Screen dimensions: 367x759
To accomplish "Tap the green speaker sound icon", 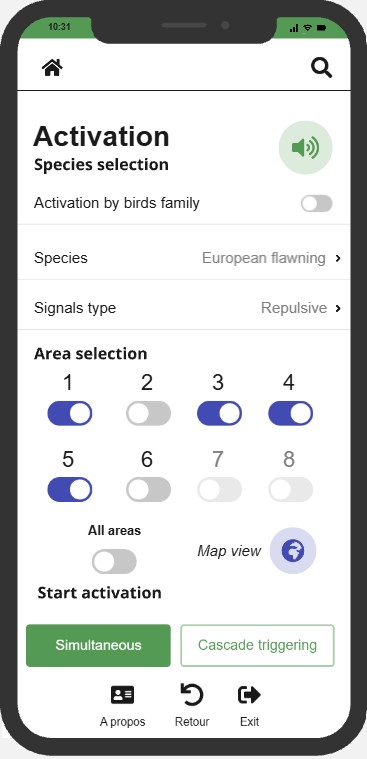I will [x=306, y=148].
